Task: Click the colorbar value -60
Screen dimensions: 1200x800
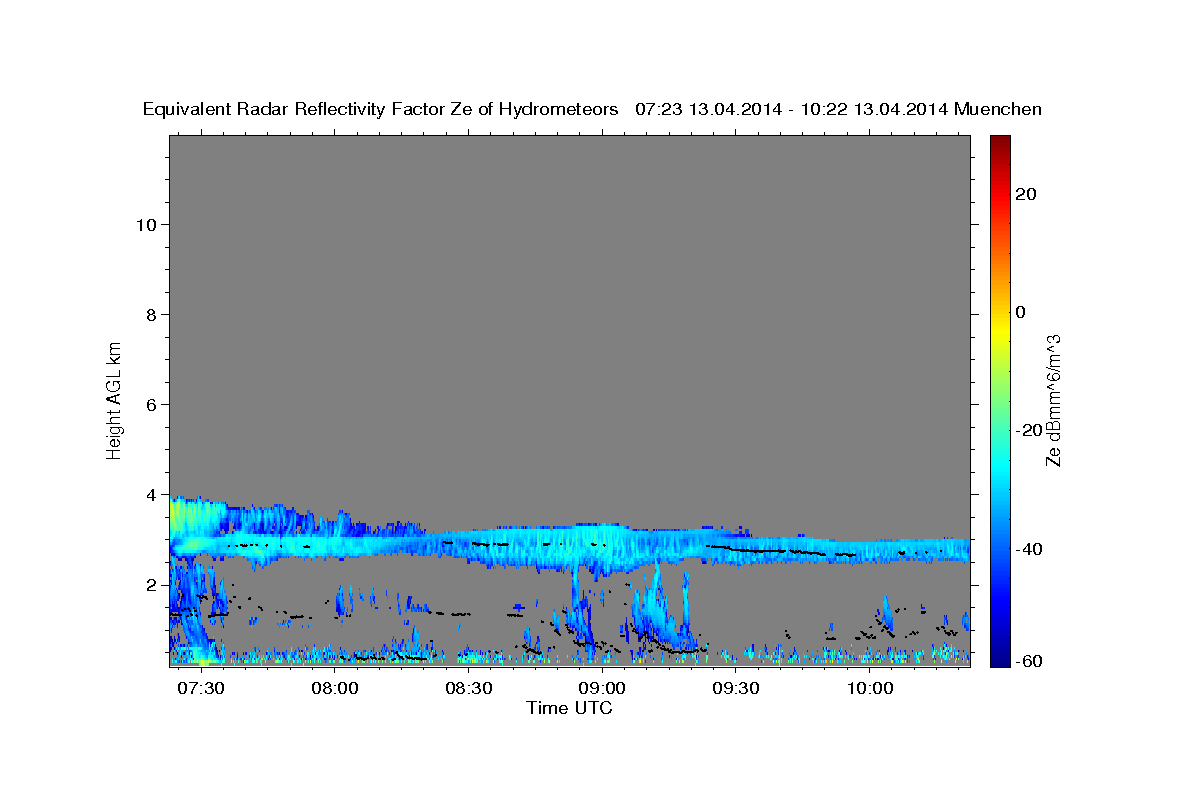Action: point(1028,659)
